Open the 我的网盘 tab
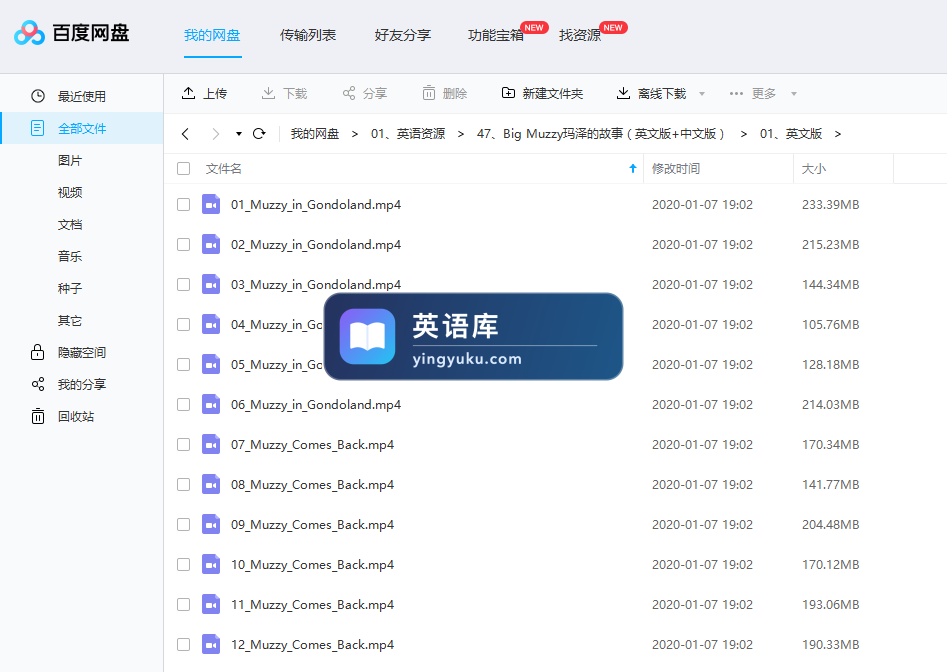This screenshot has width=947, height=672. (x=212, y=35)
